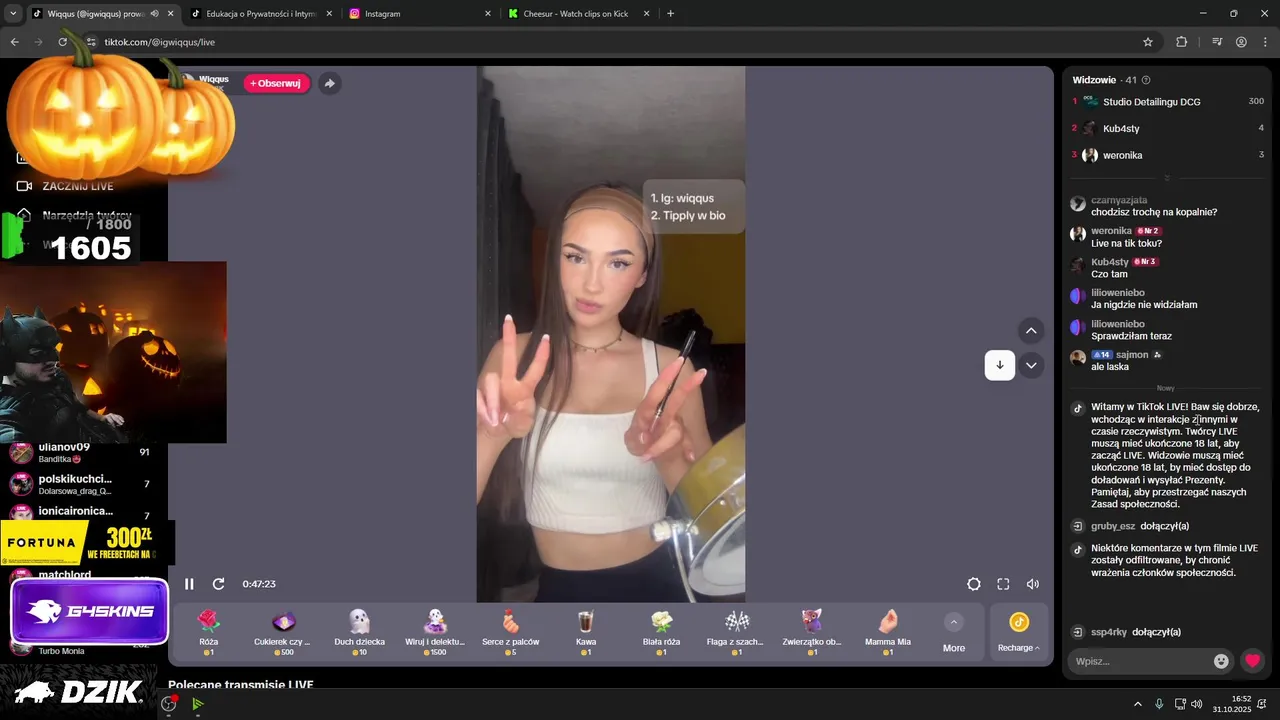Open a new browser tab
Image resolution: width=1280 pixels, height=720 pixels.
tap(670, 14)
